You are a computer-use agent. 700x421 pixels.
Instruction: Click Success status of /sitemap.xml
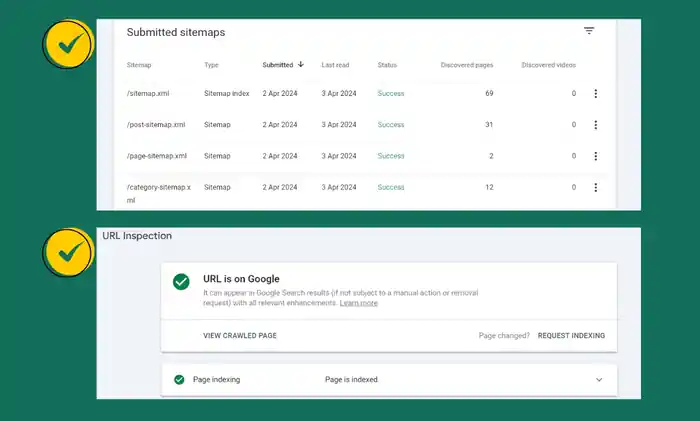pyautogui.click(x=391, y=93)
